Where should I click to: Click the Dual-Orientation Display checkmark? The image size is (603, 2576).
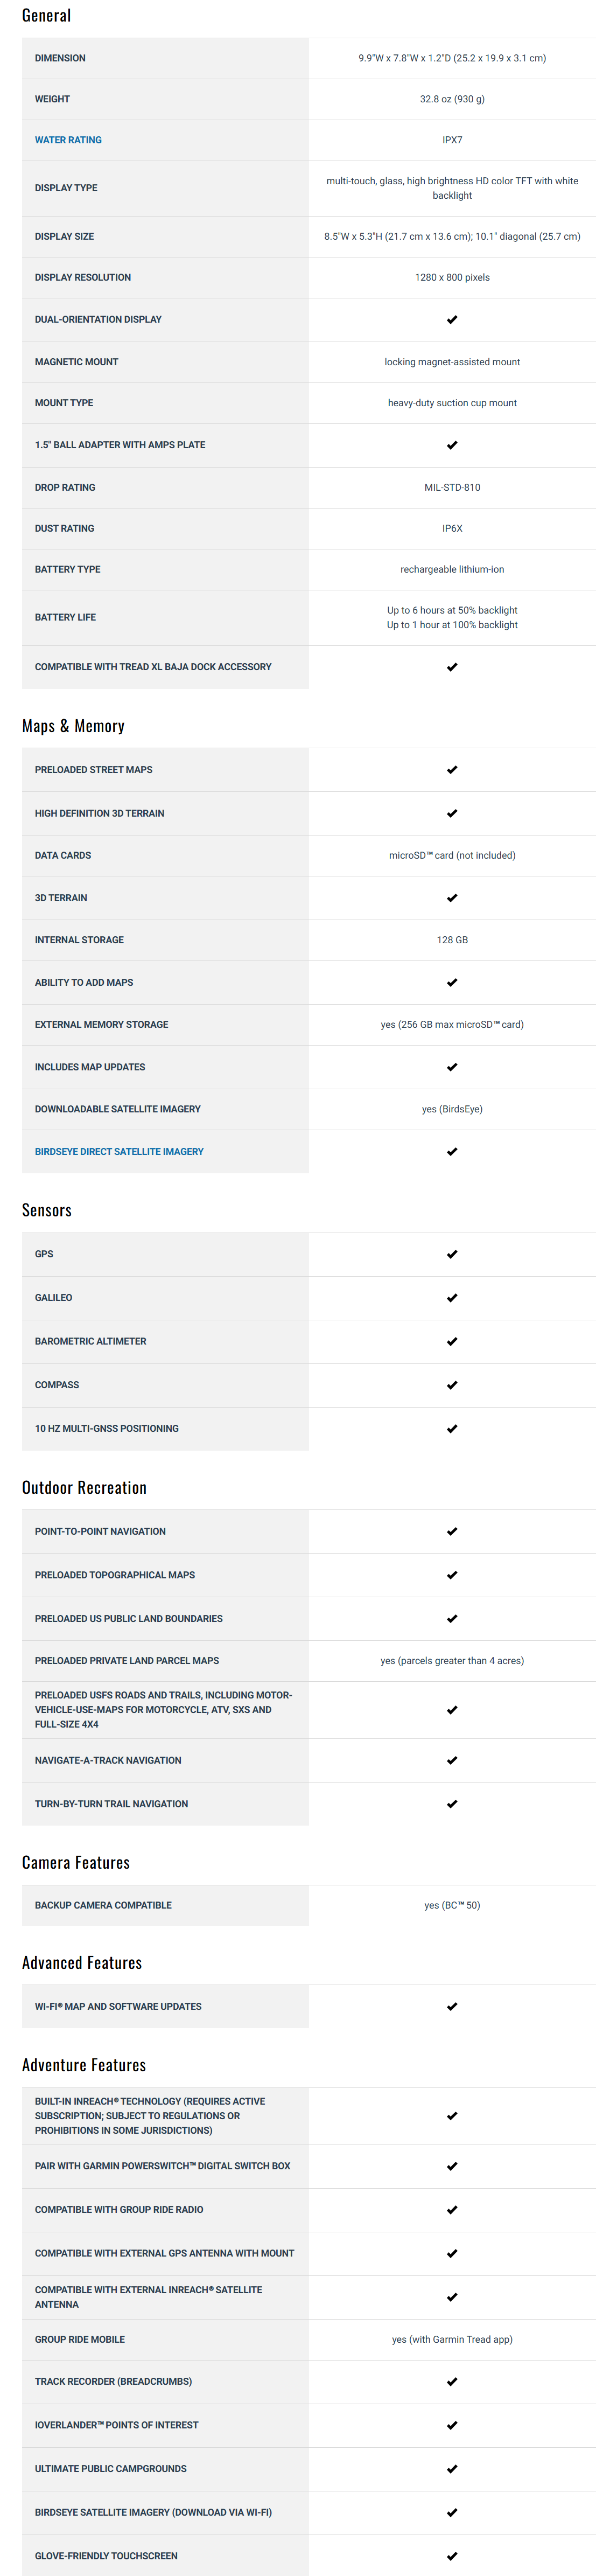point(452,320)
